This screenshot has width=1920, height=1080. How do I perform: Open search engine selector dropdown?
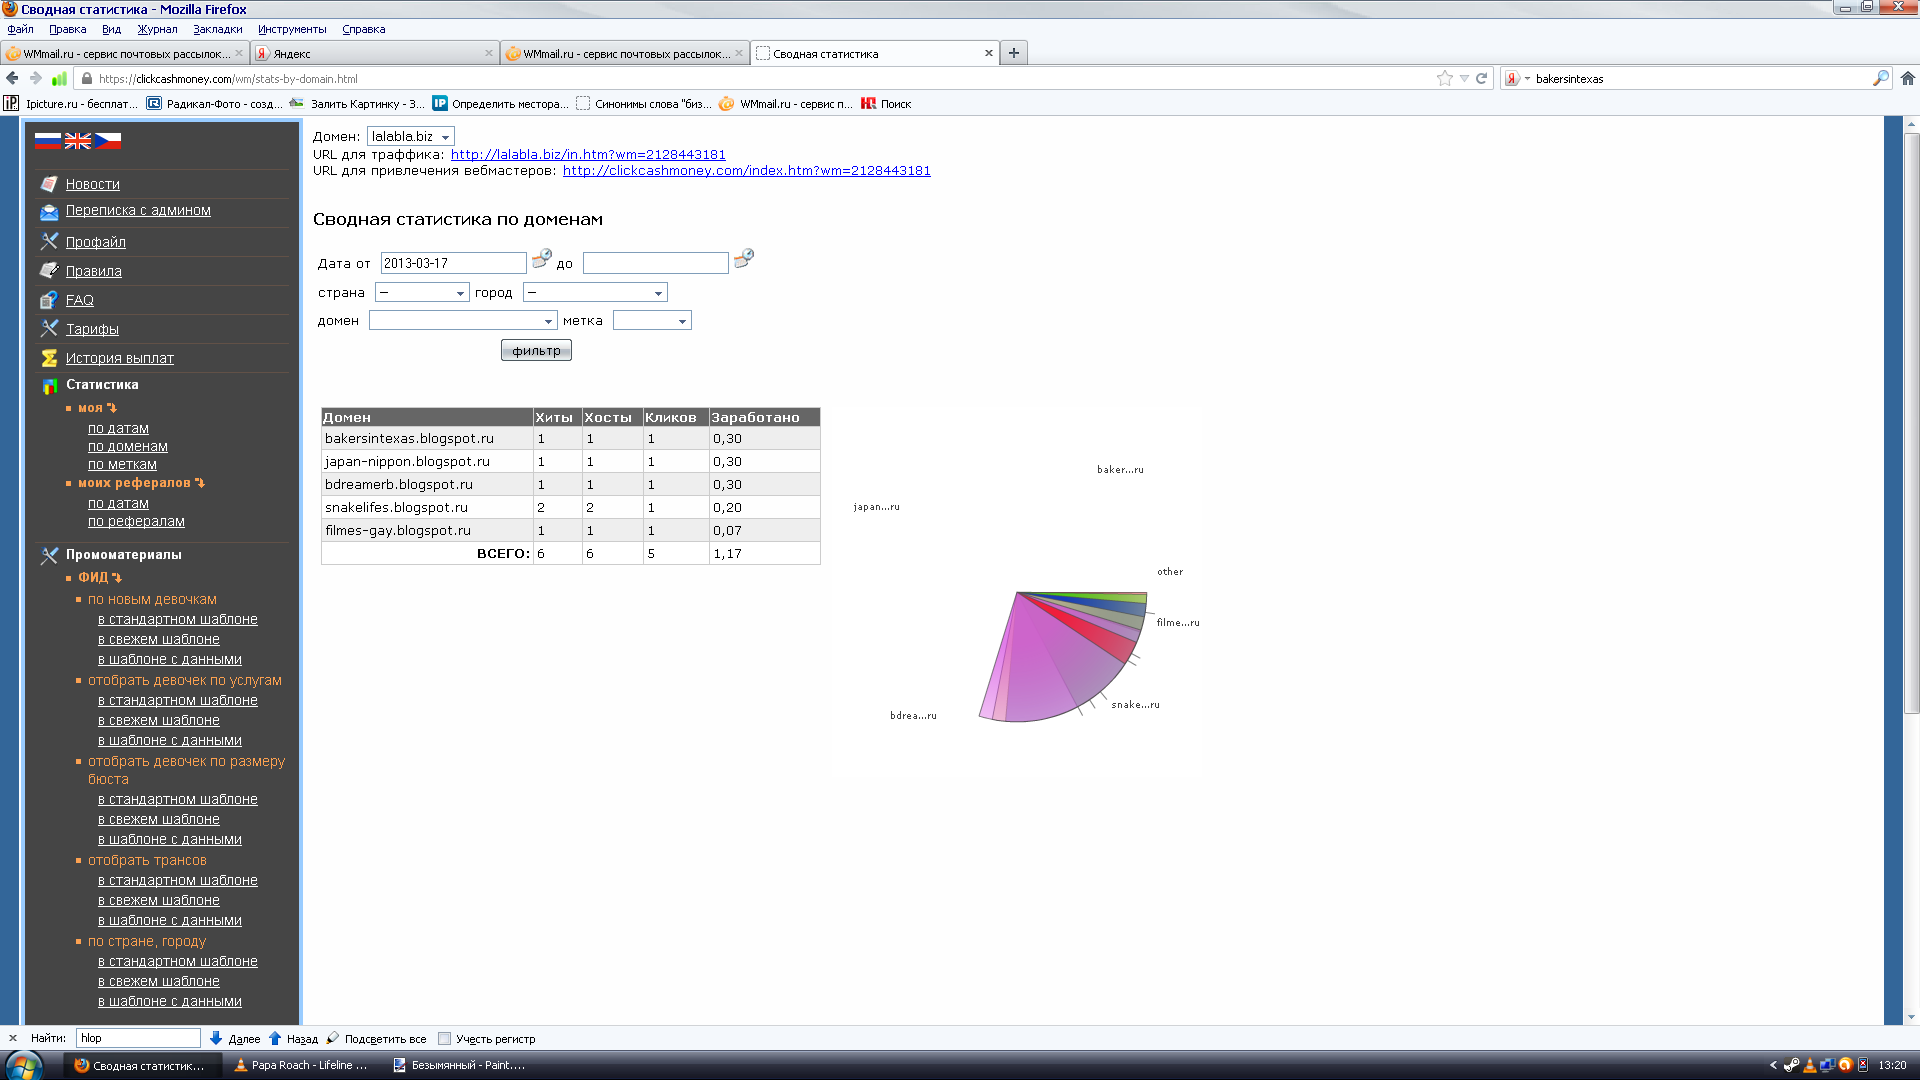1517,78
